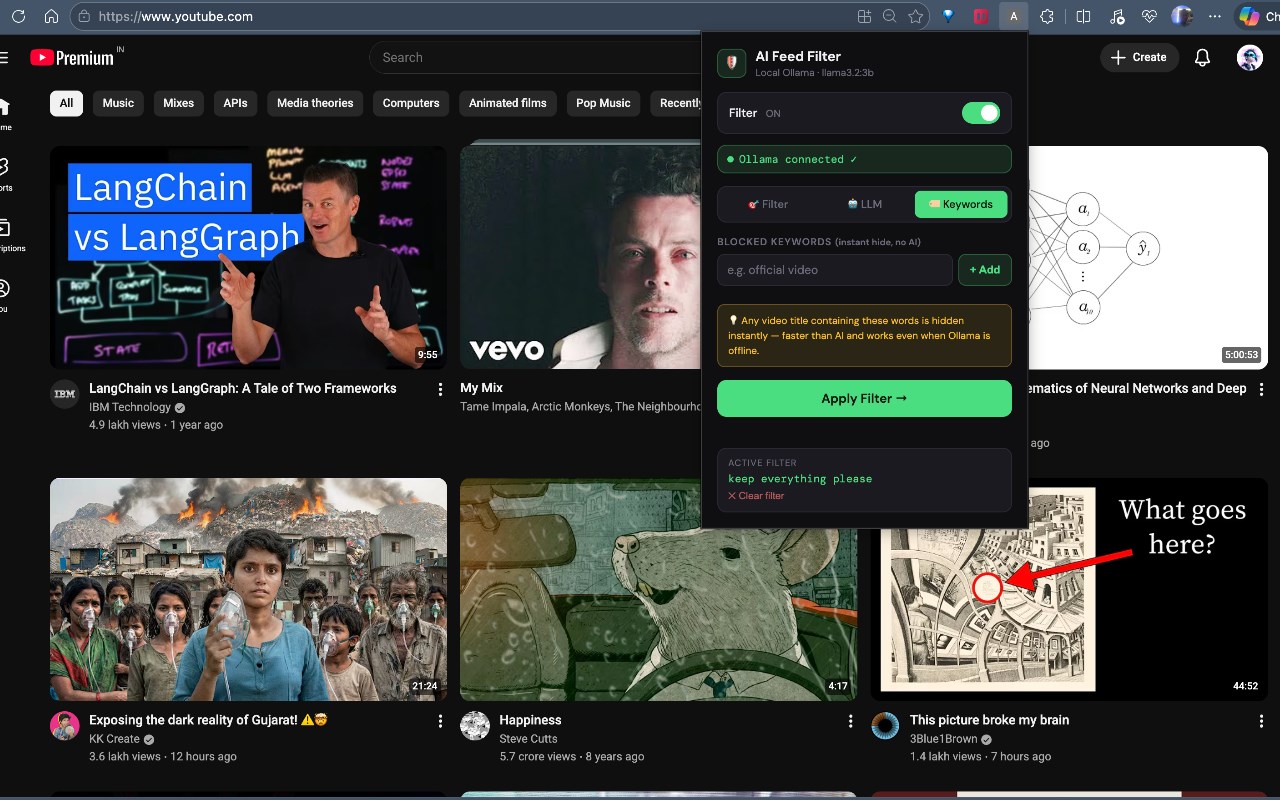Screen dimensions: 1280x800
Task: Open the YouTube Home sidebar icon
Action: pyautogui.click(x=4, y=107)
